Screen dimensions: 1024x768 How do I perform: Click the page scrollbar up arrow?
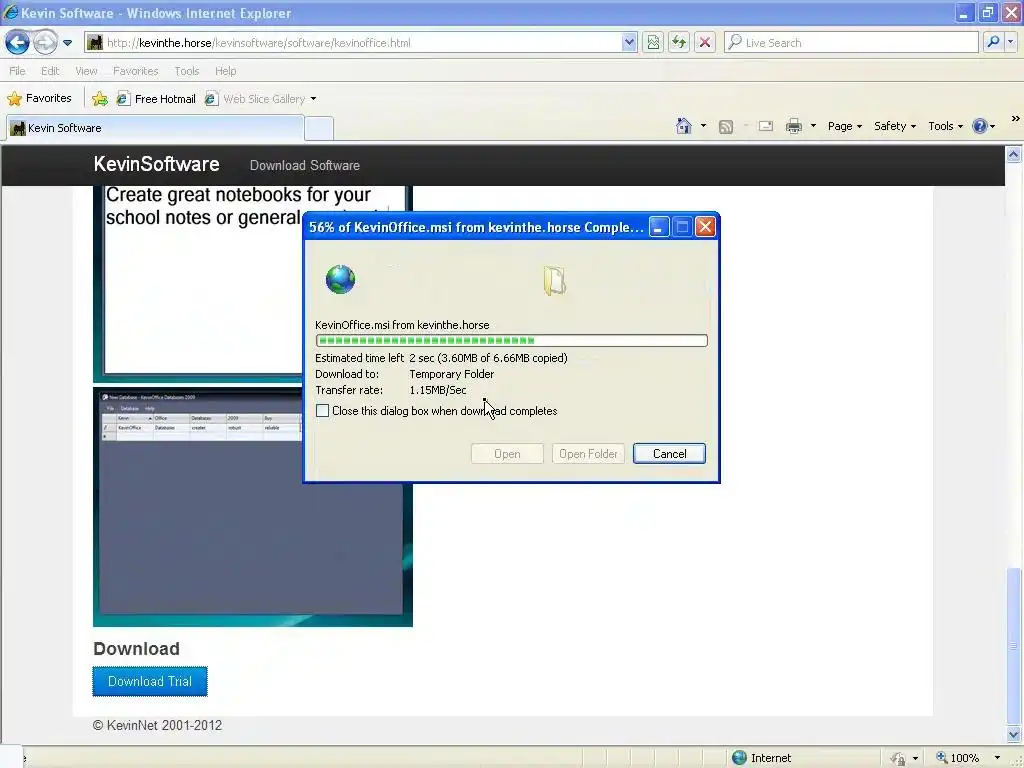tap(1014, 155)
